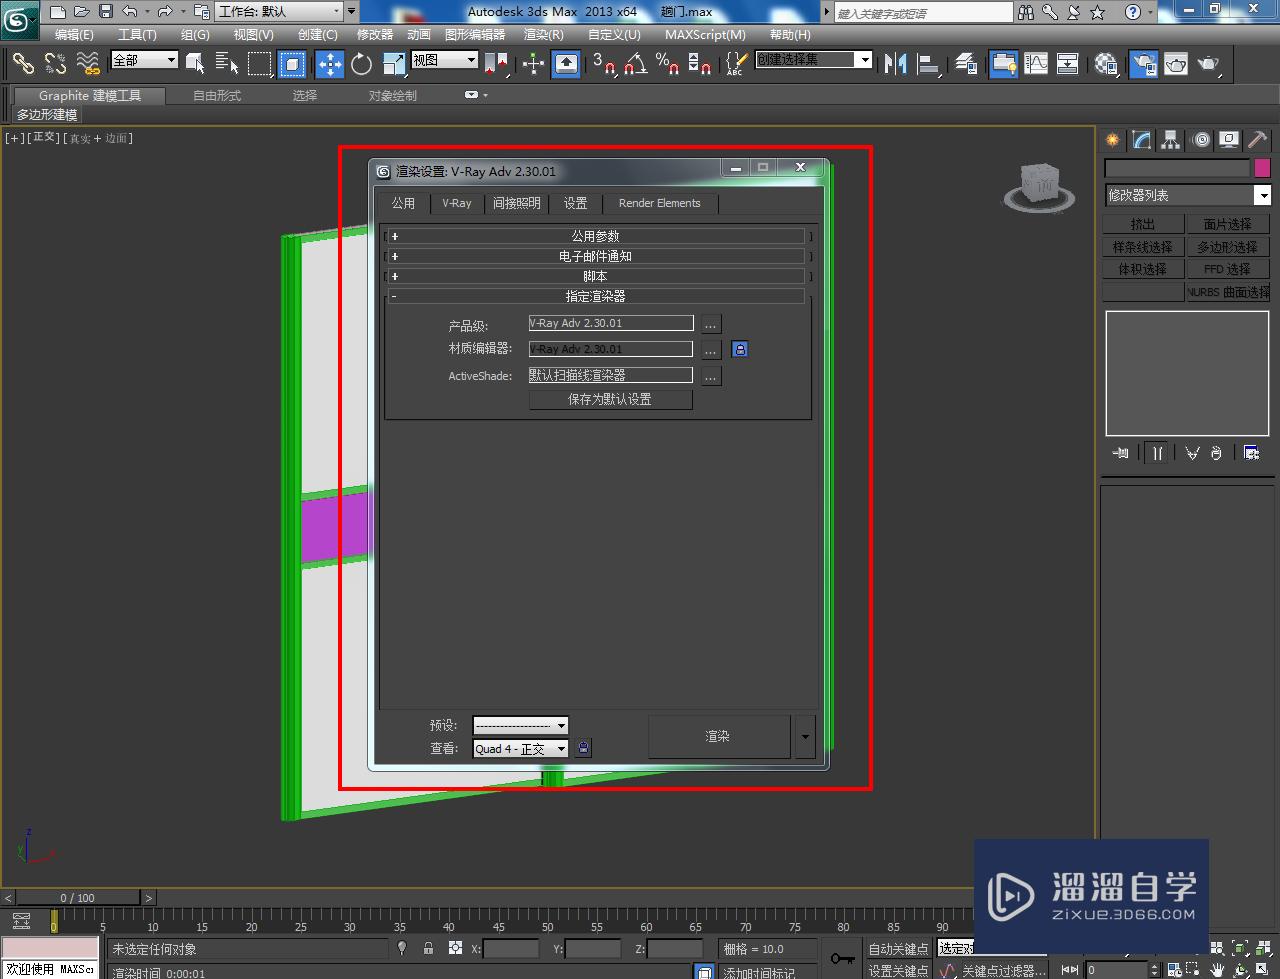Select the Unlink Selection tool
Screen dimensions: 1280x979
[x=56, y=63]
